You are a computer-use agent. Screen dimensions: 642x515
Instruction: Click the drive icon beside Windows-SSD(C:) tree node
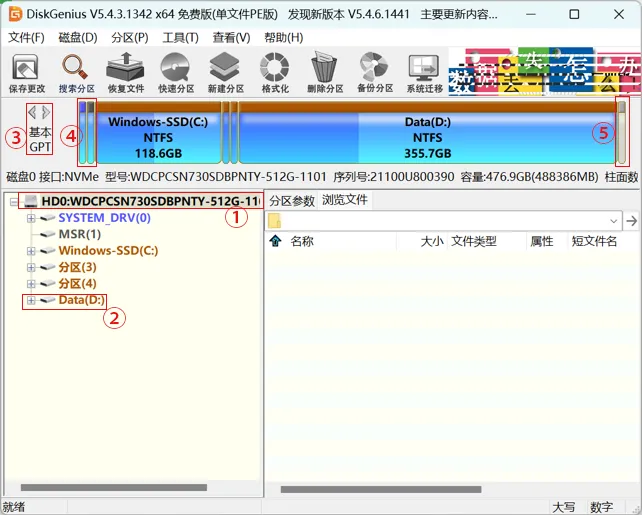(48, 251)
